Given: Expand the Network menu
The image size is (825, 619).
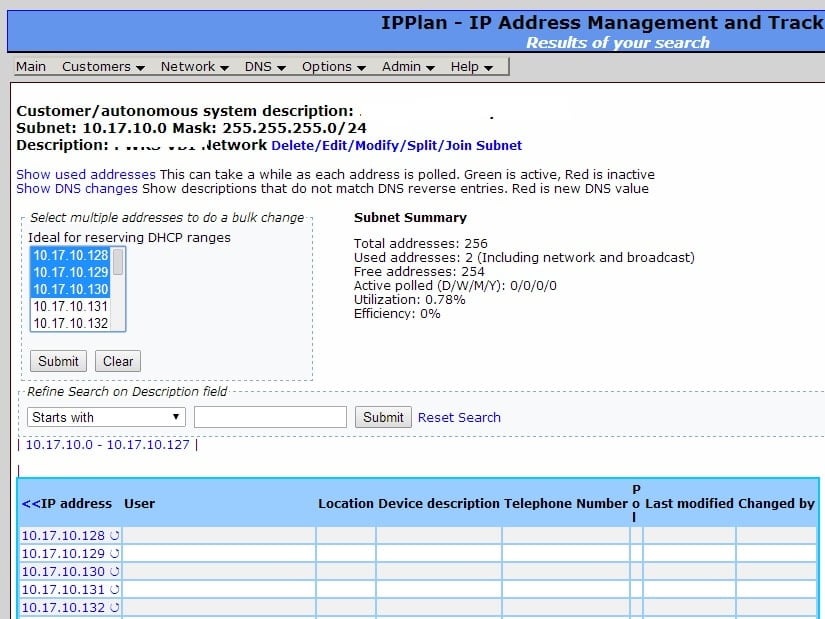Looking at the screenshot, I should point(195,67).
